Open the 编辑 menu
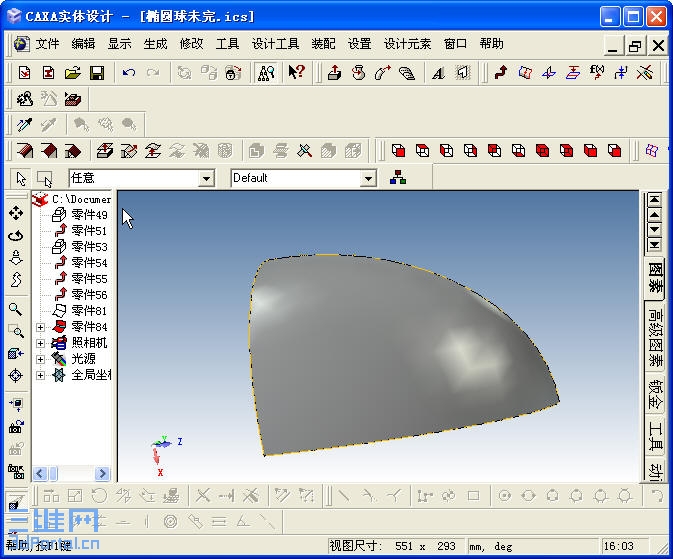This screenshot has width=673, height=559. click(x=83, y=44)
